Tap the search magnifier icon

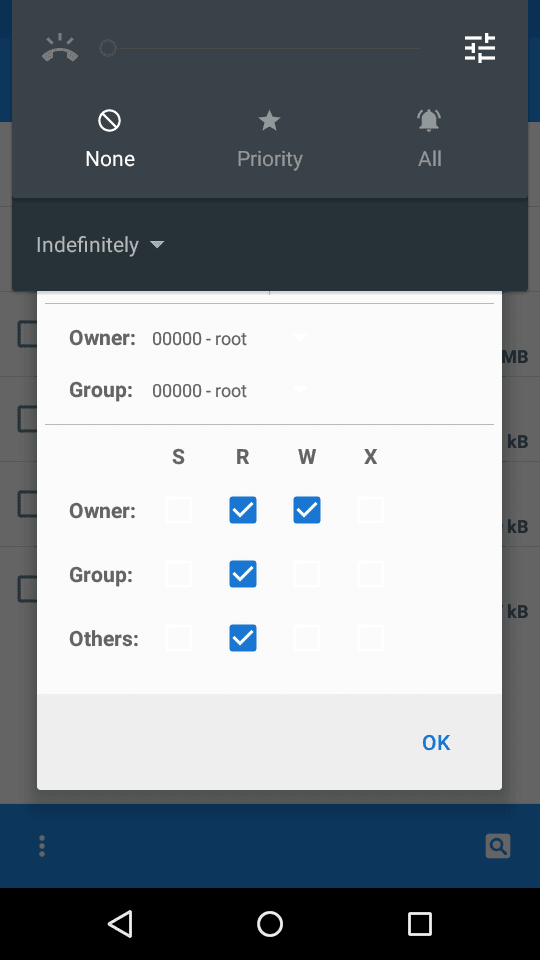click(498, 846)
